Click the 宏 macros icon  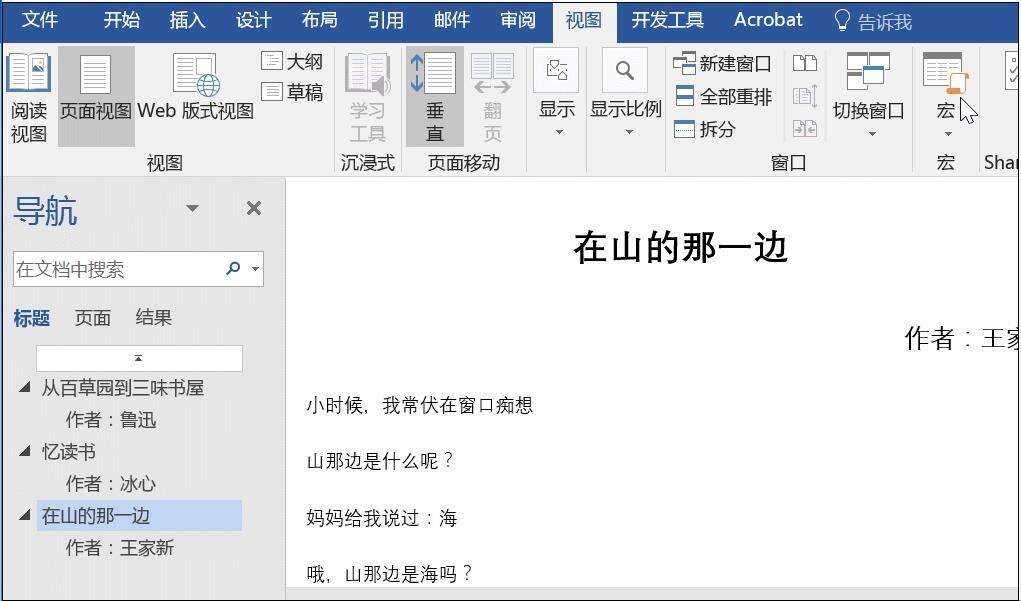pos(946,73)
